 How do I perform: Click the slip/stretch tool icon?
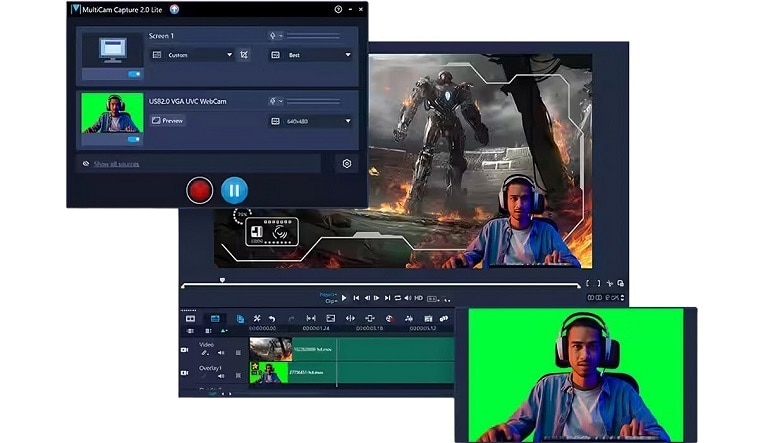[311, 319]
